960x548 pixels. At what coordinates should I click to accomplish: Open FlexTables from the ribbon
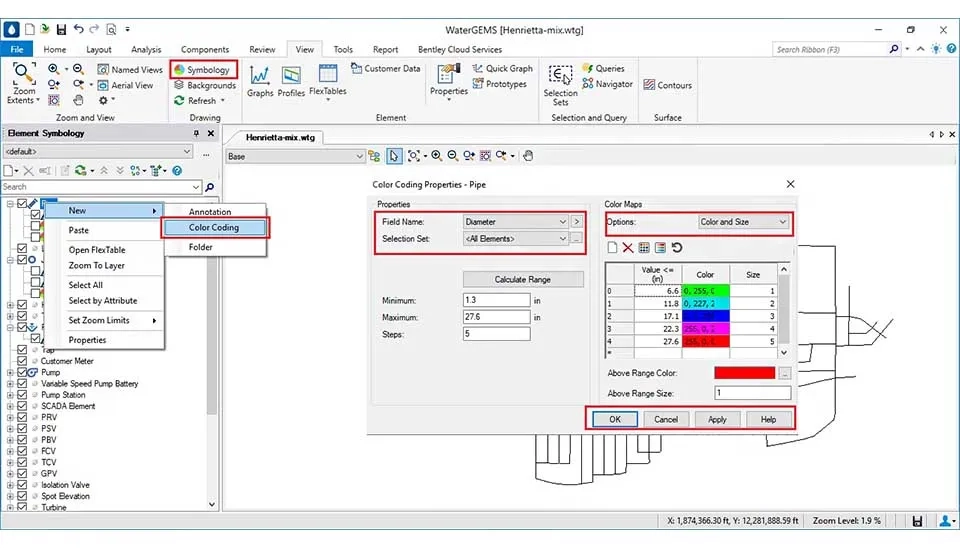click(x=328, y=80)
